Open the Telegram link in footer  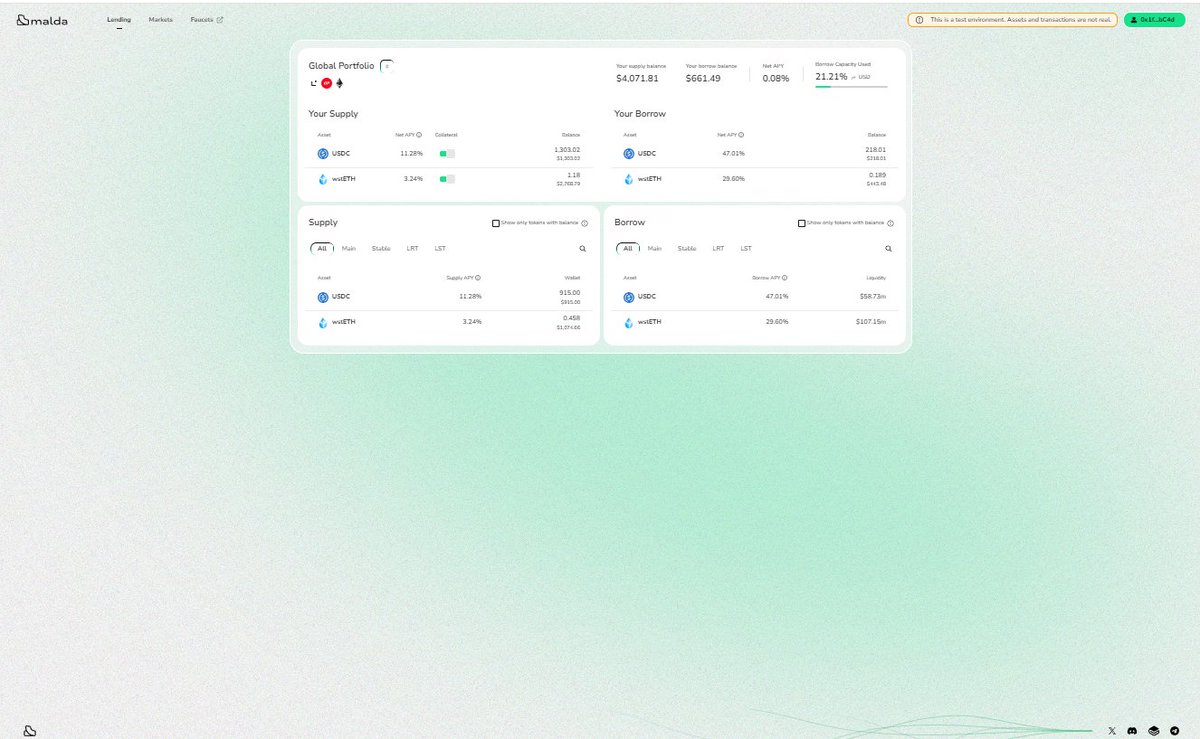pyautogui.click(x=1174, y=731)
